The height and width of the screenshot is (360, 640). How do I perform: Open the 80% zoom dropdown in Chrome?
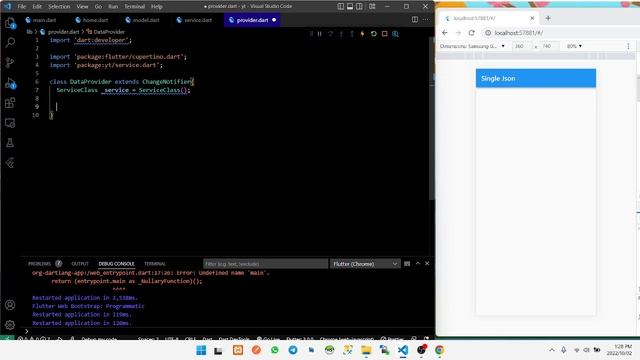(x=574, y=46)
